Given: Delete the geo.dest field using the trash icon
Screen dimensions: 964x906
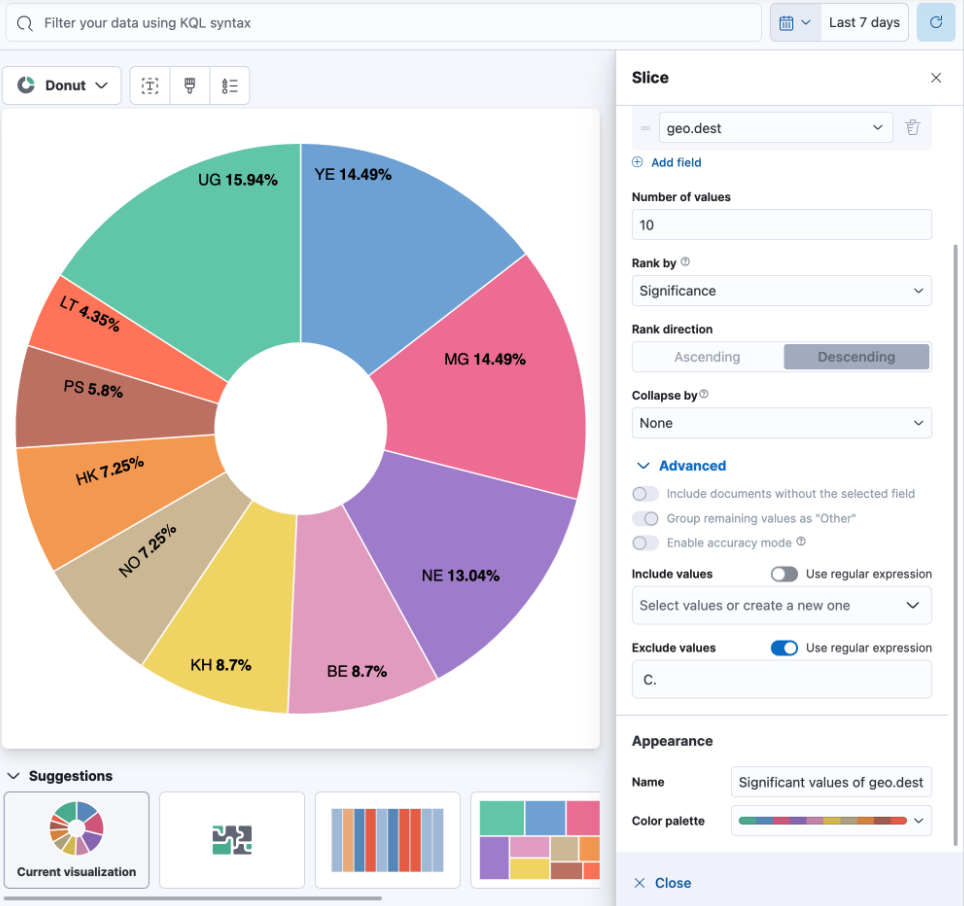Looking at the screenshot, I should coord(911,127).
